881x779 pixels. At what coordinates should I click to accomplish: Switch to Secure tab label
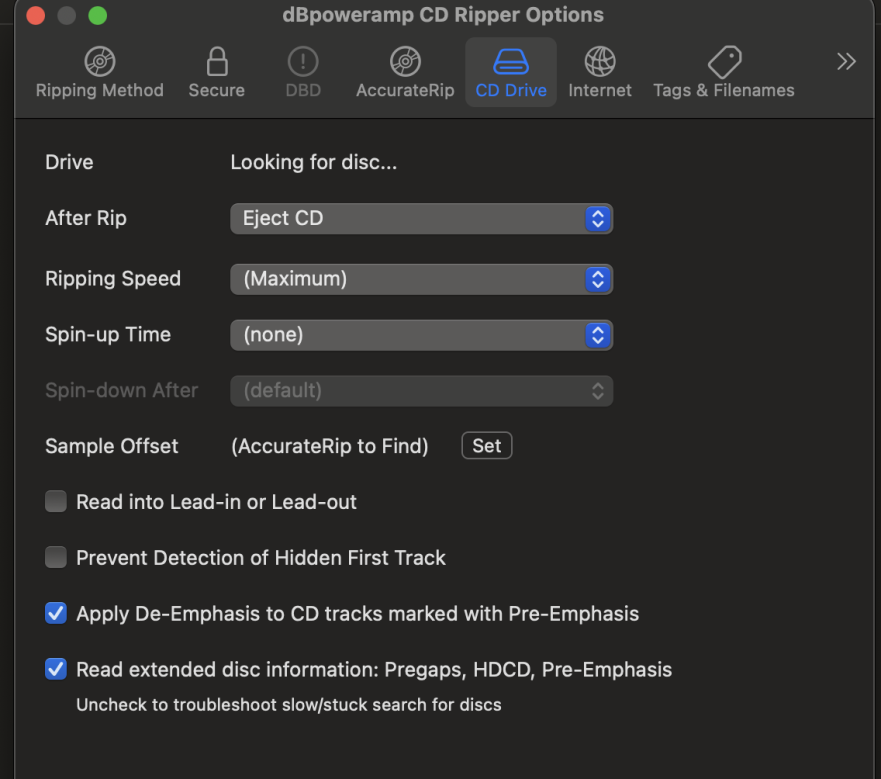tap(217, 90)
